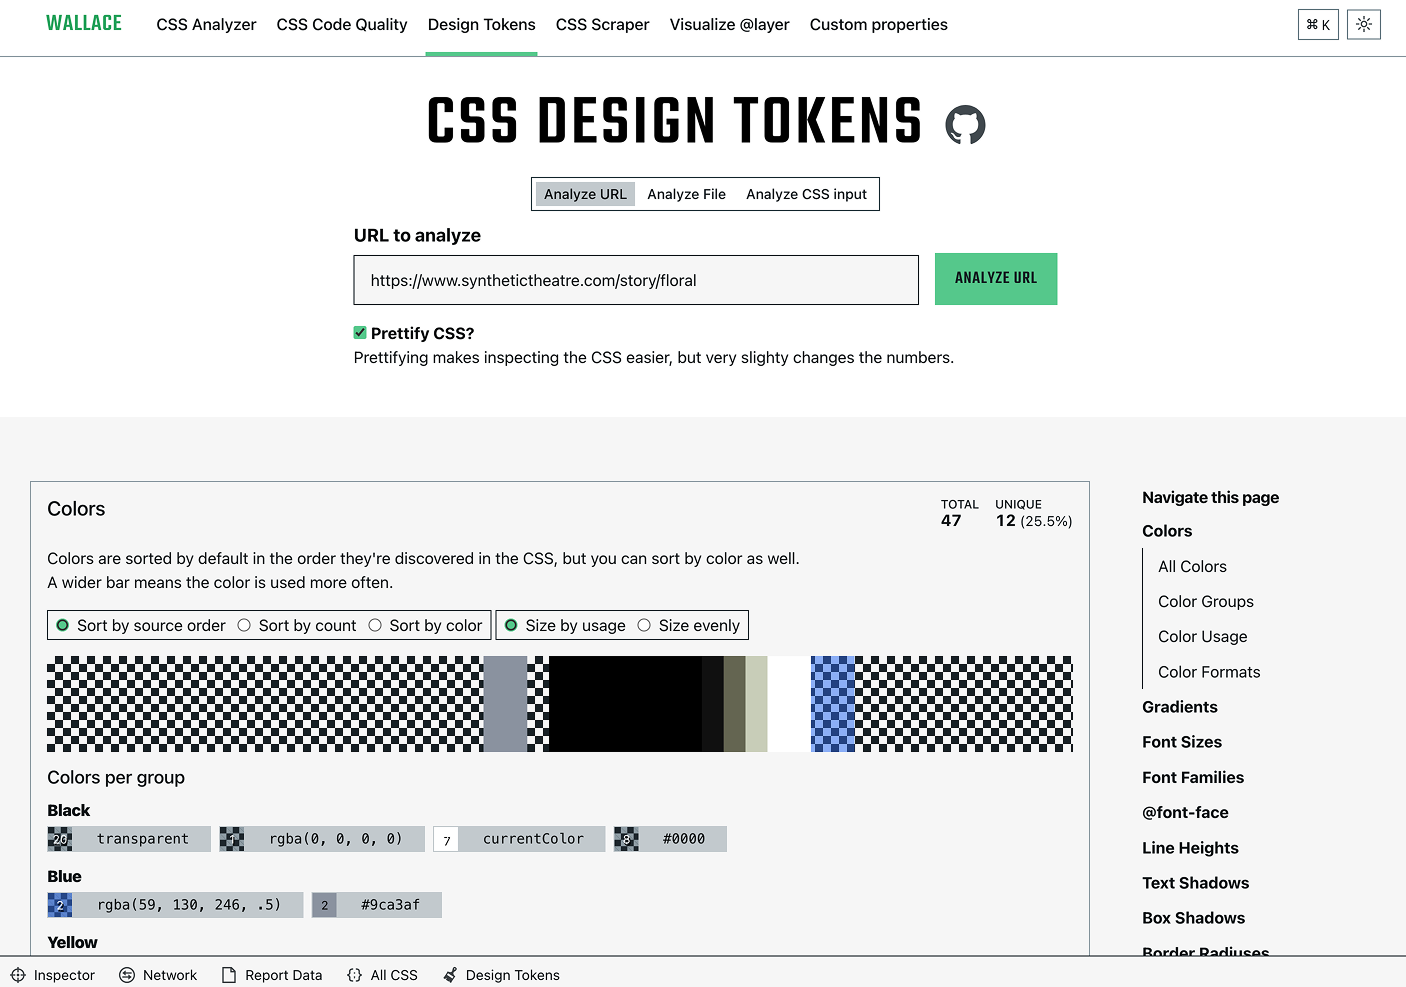The image size is (1406, 987).
Task: Open the GitHub repository icon
Action: click(965, 125)
